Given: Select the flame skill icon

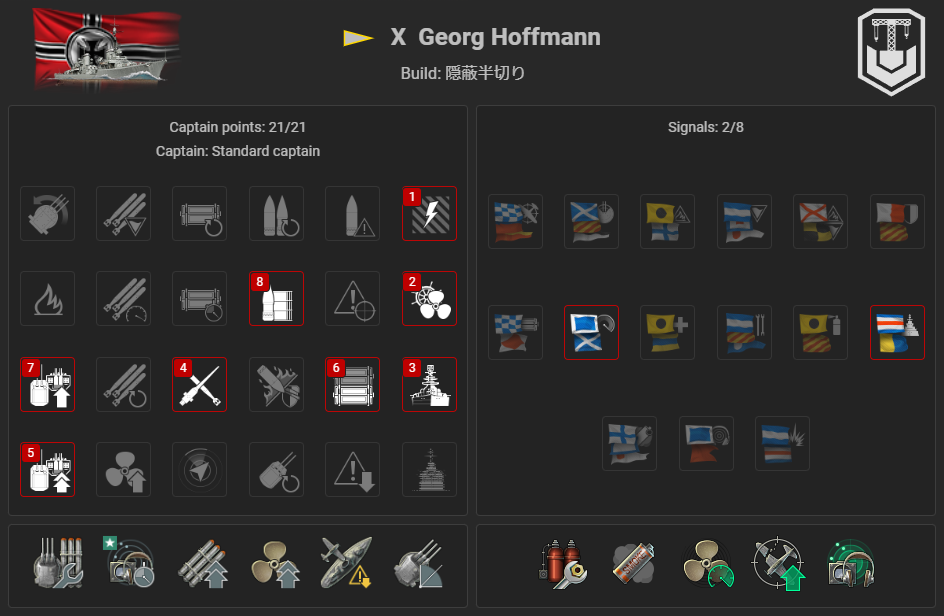Looking at the screenshot, I should [48, 299].
